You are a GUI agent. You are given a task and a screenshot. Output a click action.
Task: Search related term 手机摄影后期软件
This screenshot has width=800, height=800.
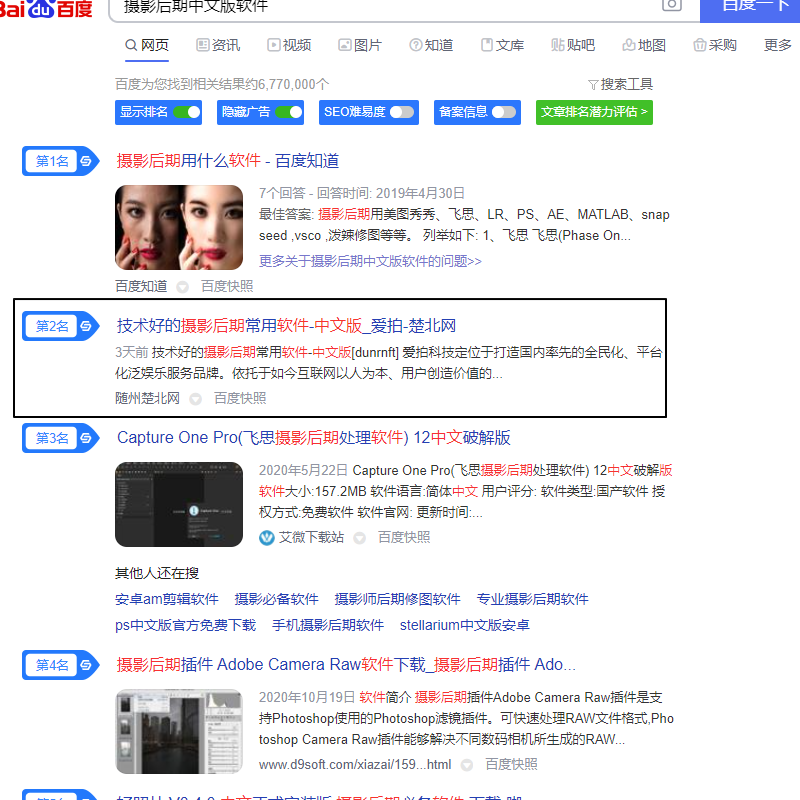click(328, 625)
